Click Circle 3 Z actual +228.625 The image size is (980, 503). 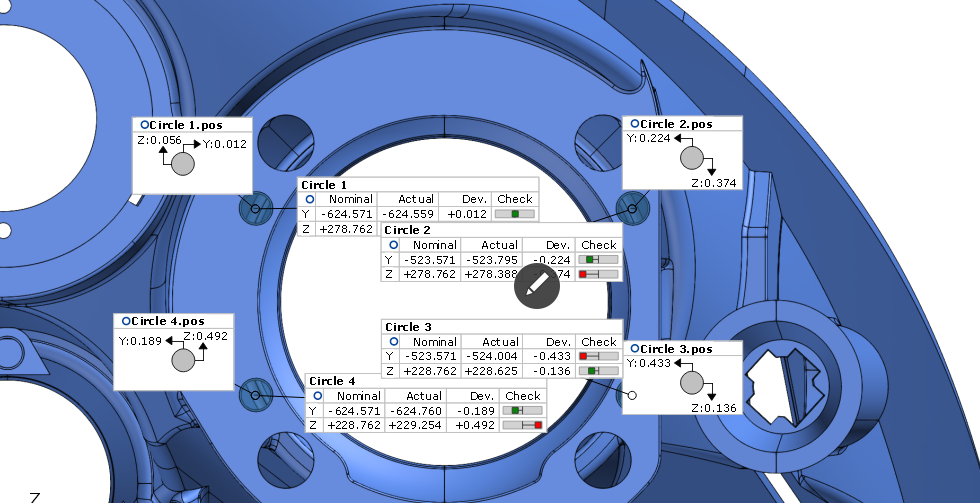tap(491, 371)
